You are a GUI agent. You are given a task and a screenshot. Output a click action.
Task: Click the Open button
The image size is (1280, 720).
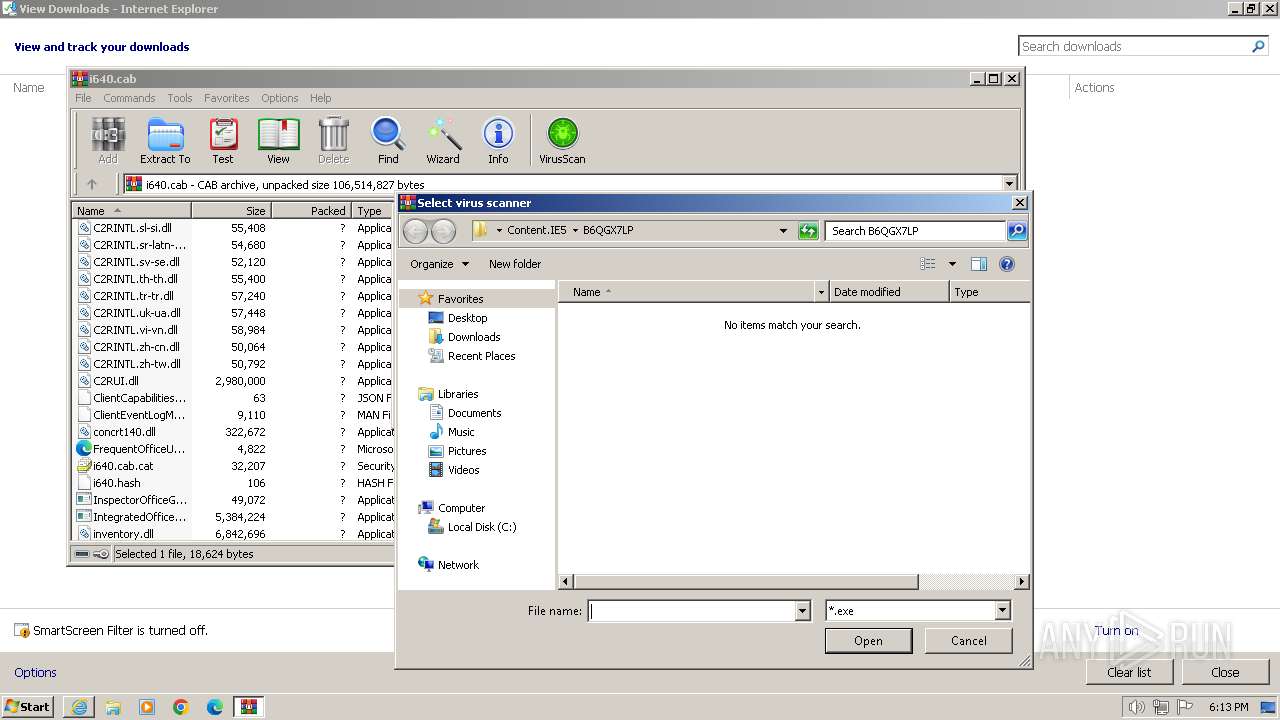pos(868,641)
